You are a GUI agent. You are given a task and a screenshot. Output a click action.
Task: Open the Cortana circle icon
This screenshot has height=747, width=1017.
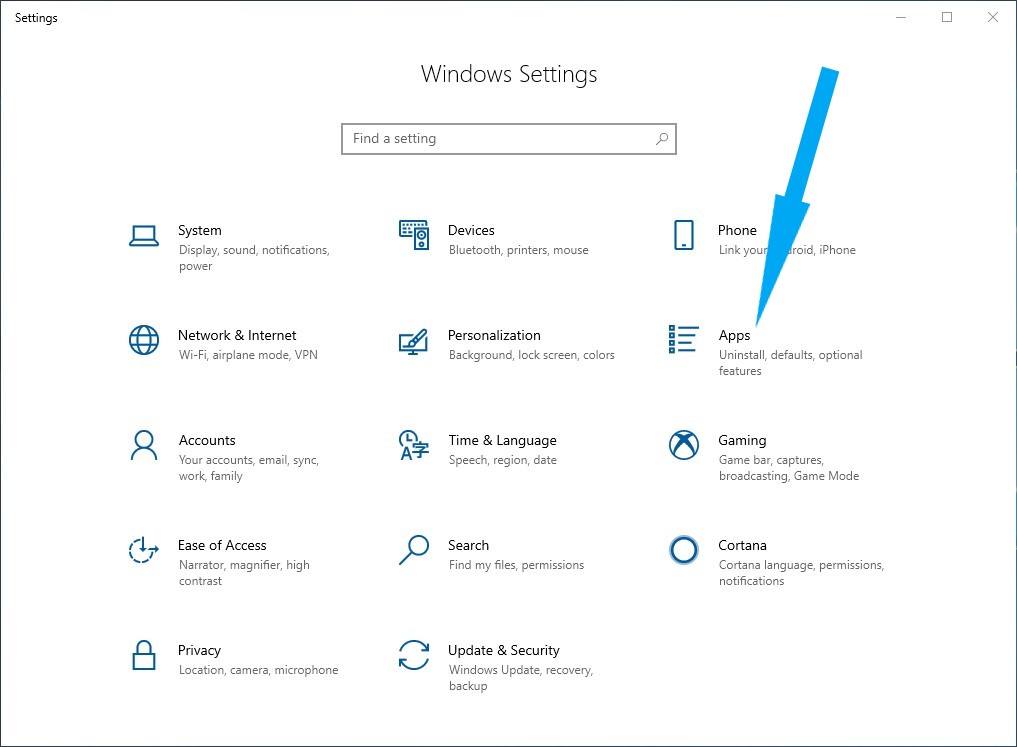684,550
